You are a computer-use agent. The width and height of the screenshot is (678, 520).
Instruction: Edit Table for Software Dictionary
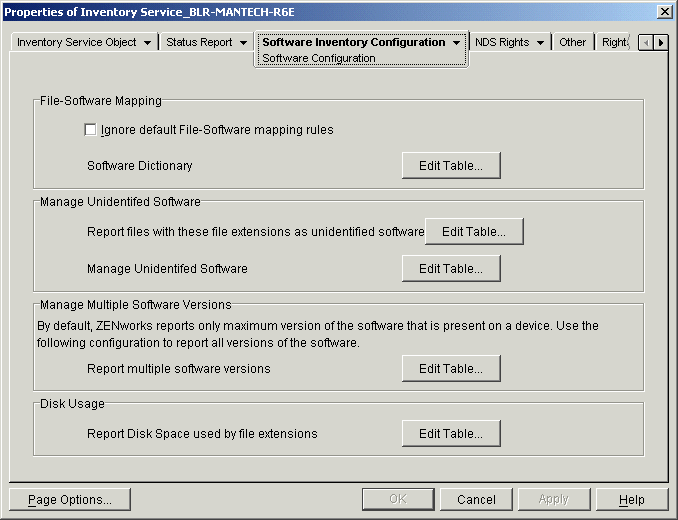pos(451,166)
